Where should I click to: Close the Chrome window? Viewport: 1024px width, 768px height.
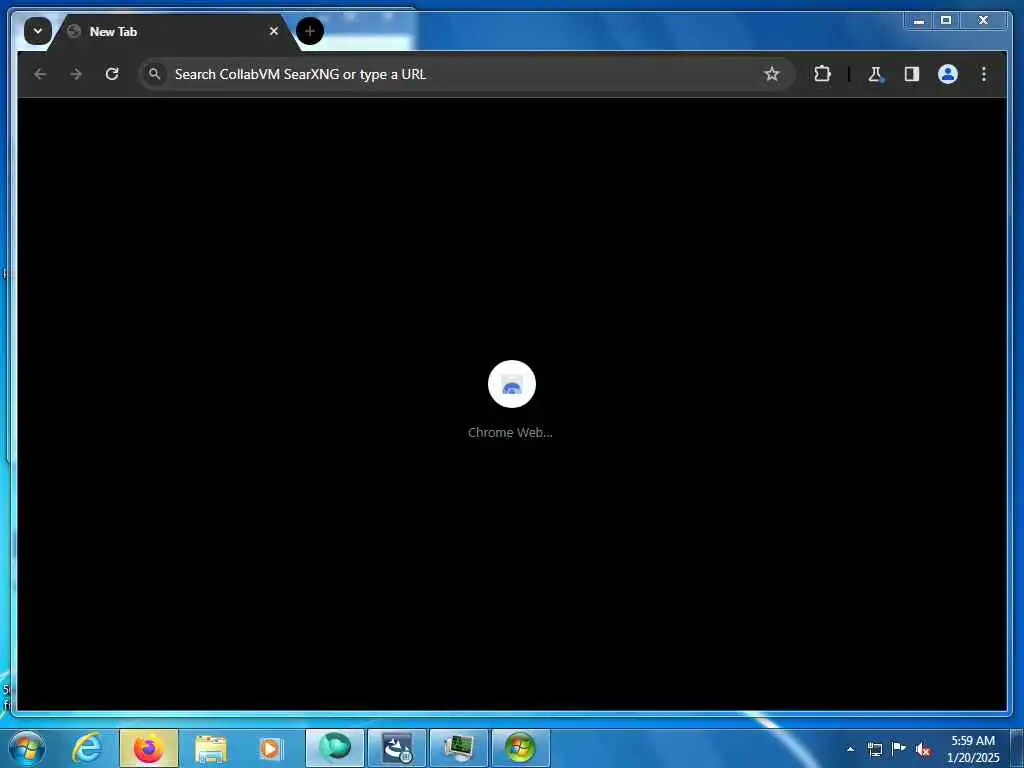[x=984, y=20]
